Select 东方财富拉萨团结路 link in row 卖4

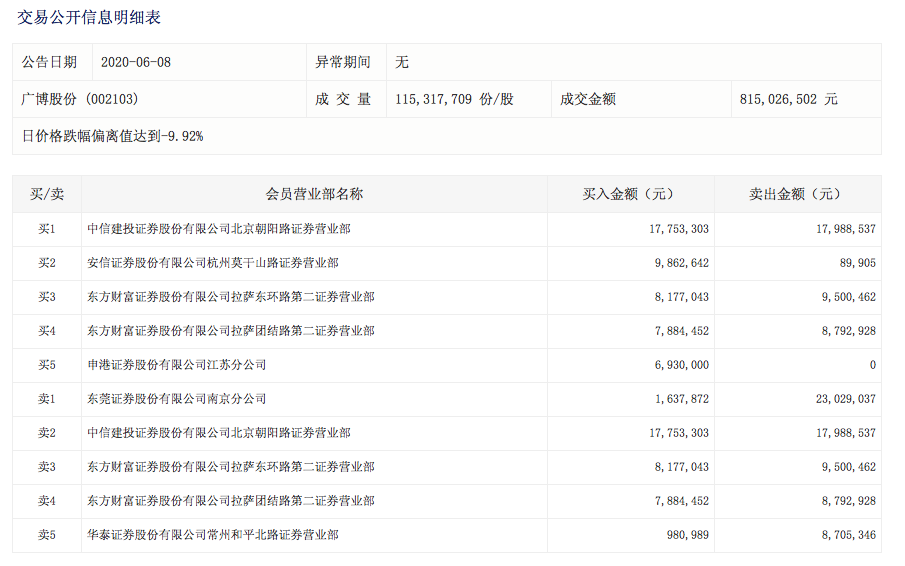(x=230, y=501)
